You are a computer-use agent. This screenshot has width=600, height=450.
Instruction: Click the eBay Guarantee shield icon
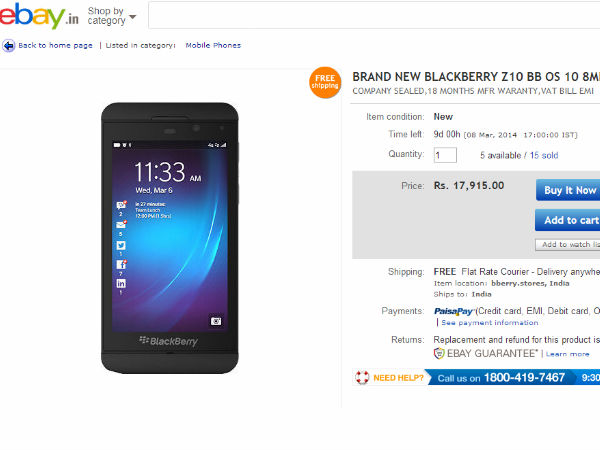[x=440, y=353]
